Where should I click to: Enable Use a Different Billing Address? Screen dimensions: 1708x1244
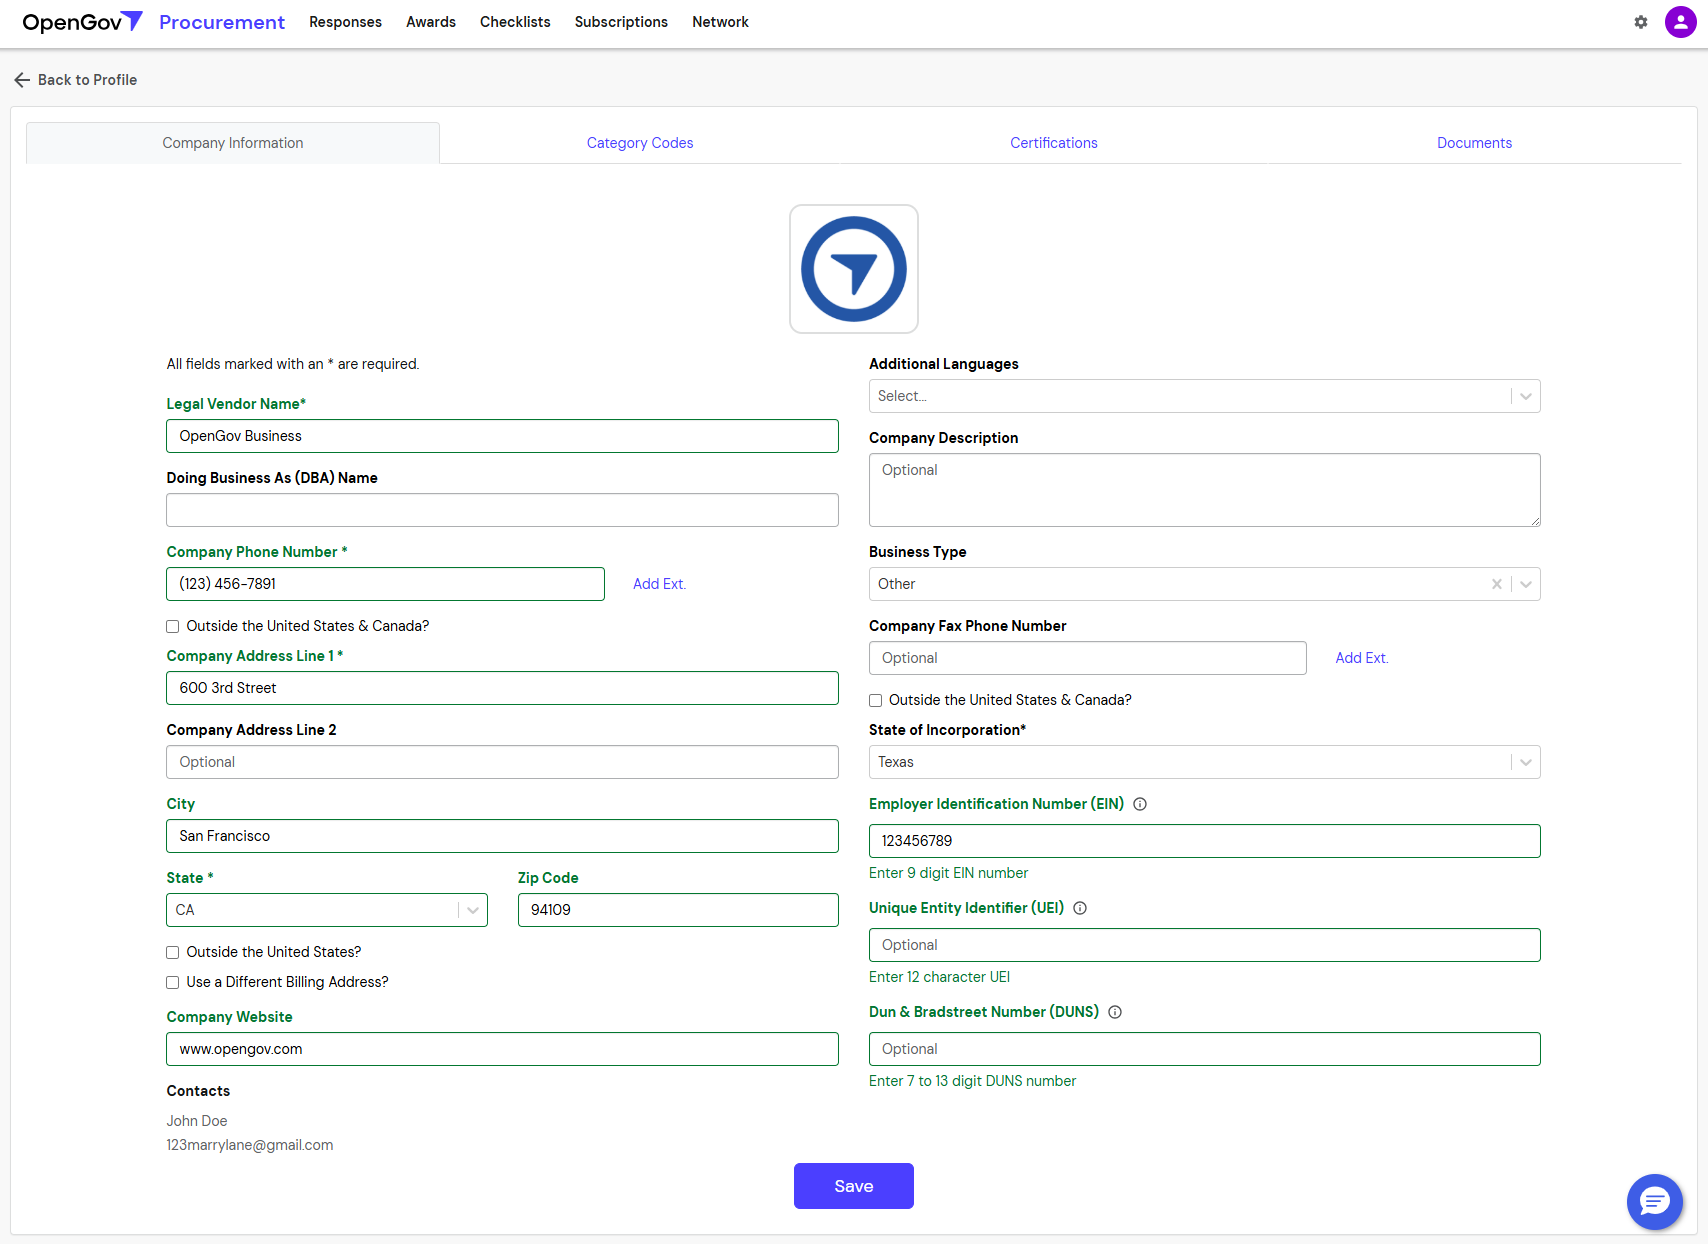(x=173, y=982)
